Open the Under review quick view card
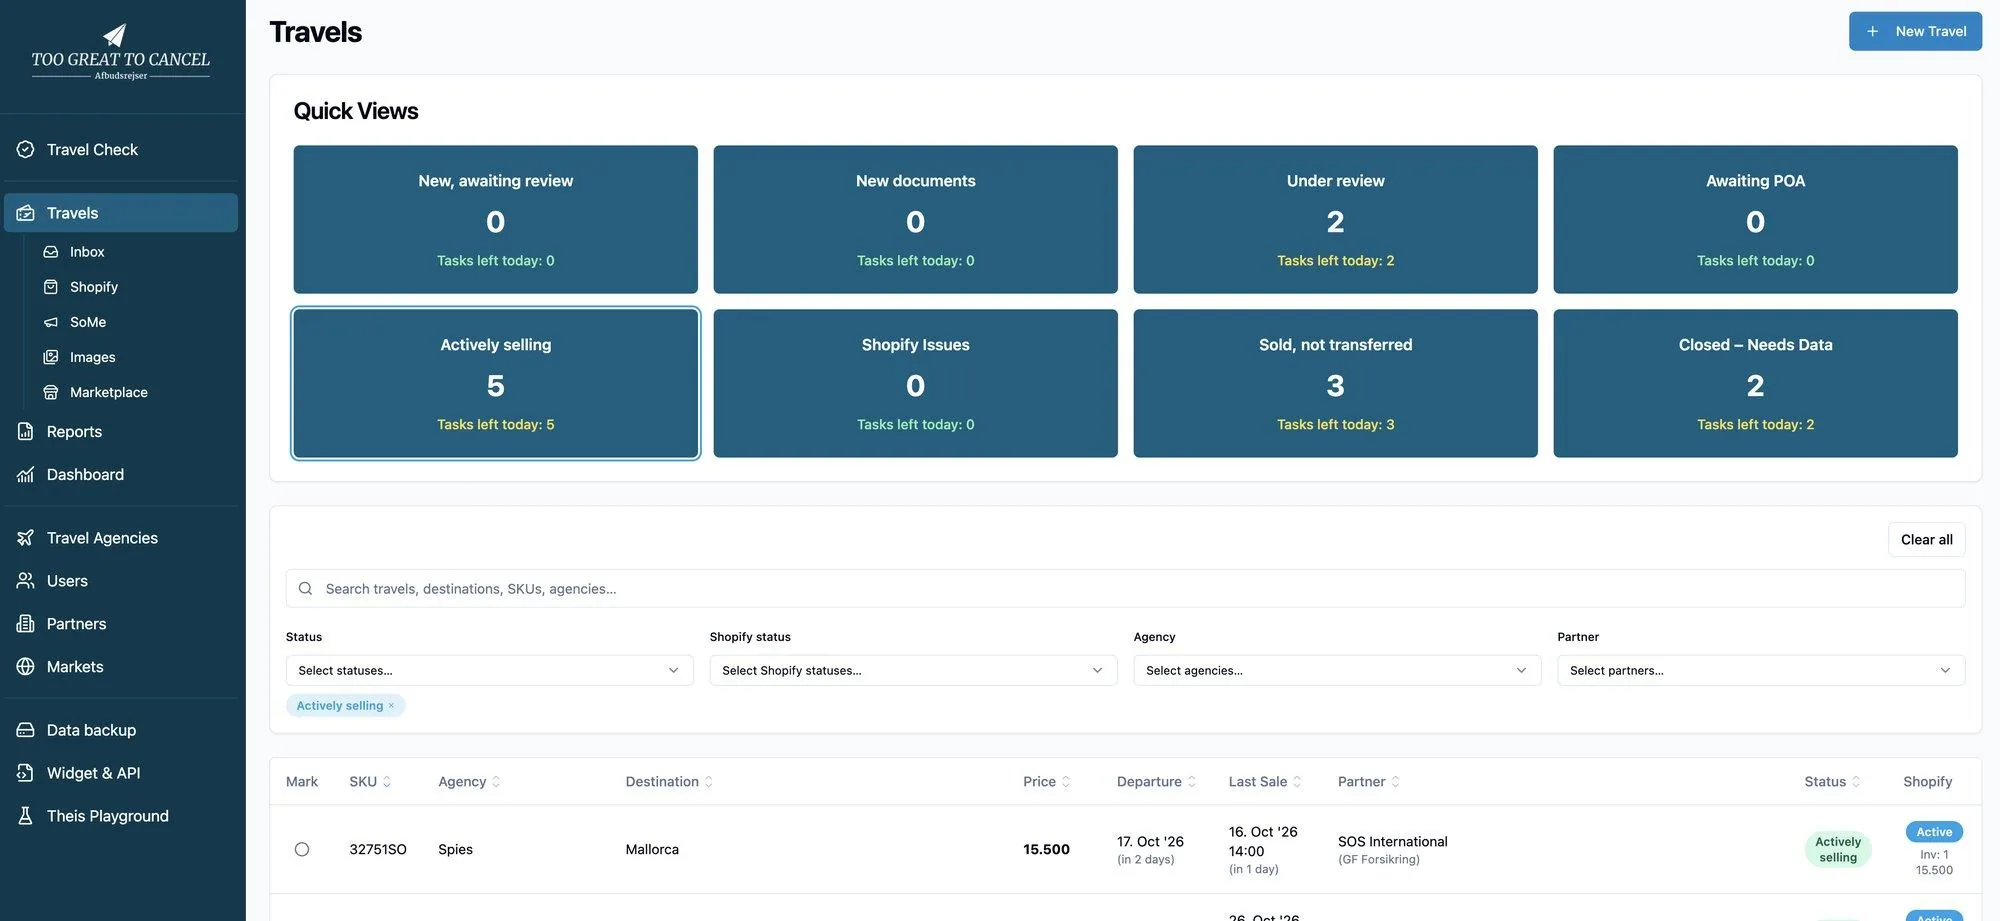The image size is (2000, 921). point(1335,220)
